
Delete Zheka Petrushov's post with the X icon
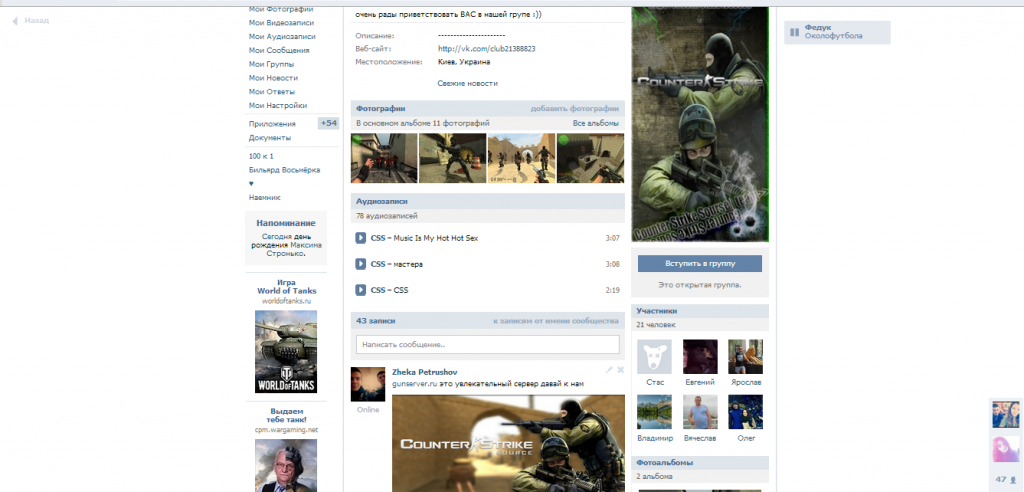[x=620, y=370]
